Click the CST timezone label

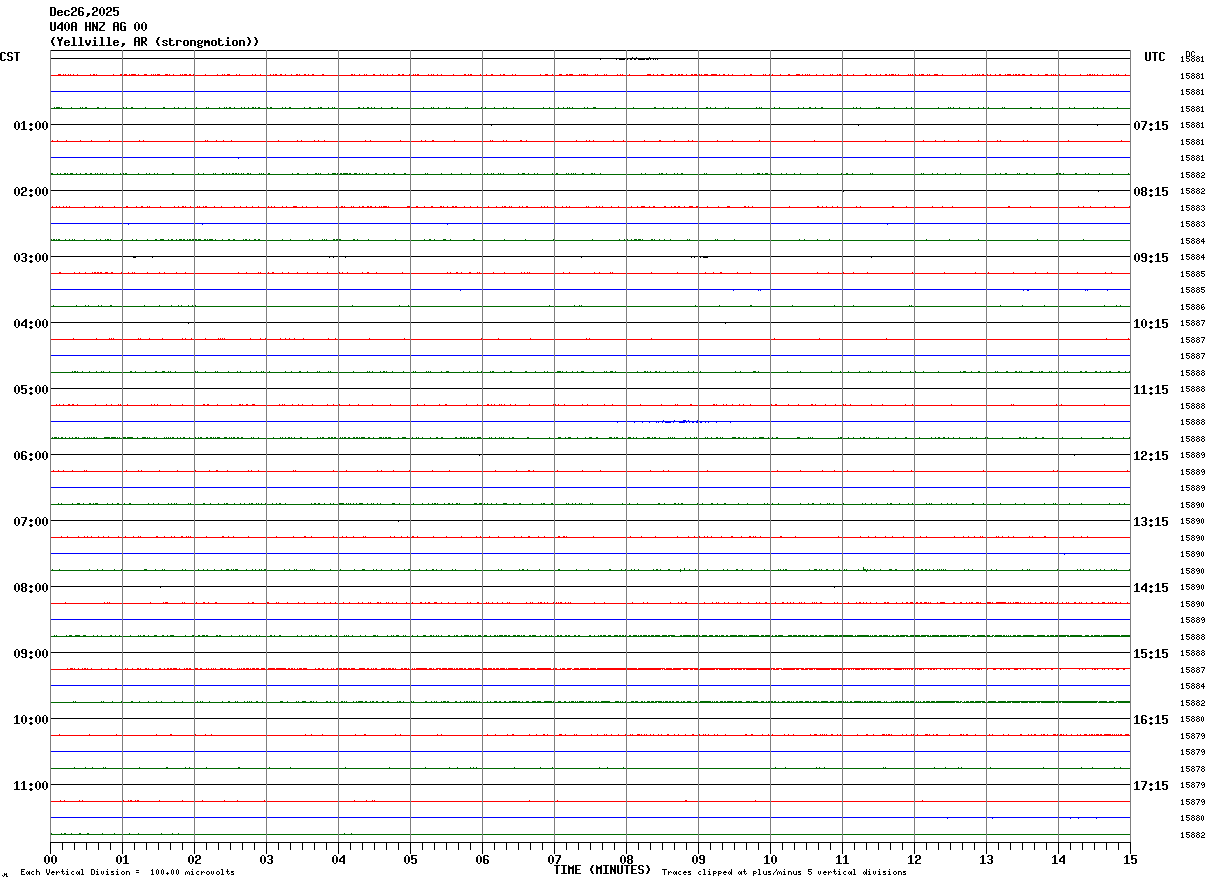(x=10, y=58)
